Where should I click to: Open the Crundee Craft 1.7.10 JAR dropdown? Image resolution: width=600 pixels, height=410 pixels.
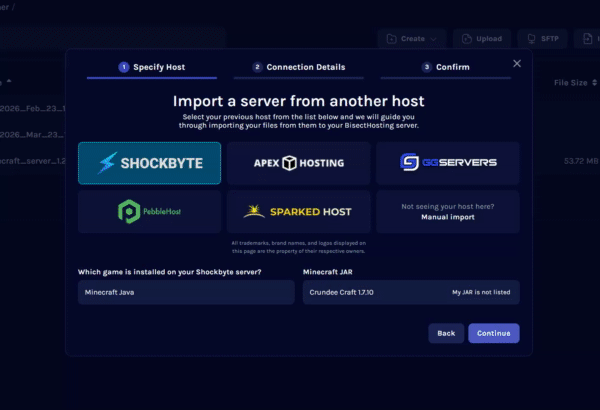coord(411,292)
